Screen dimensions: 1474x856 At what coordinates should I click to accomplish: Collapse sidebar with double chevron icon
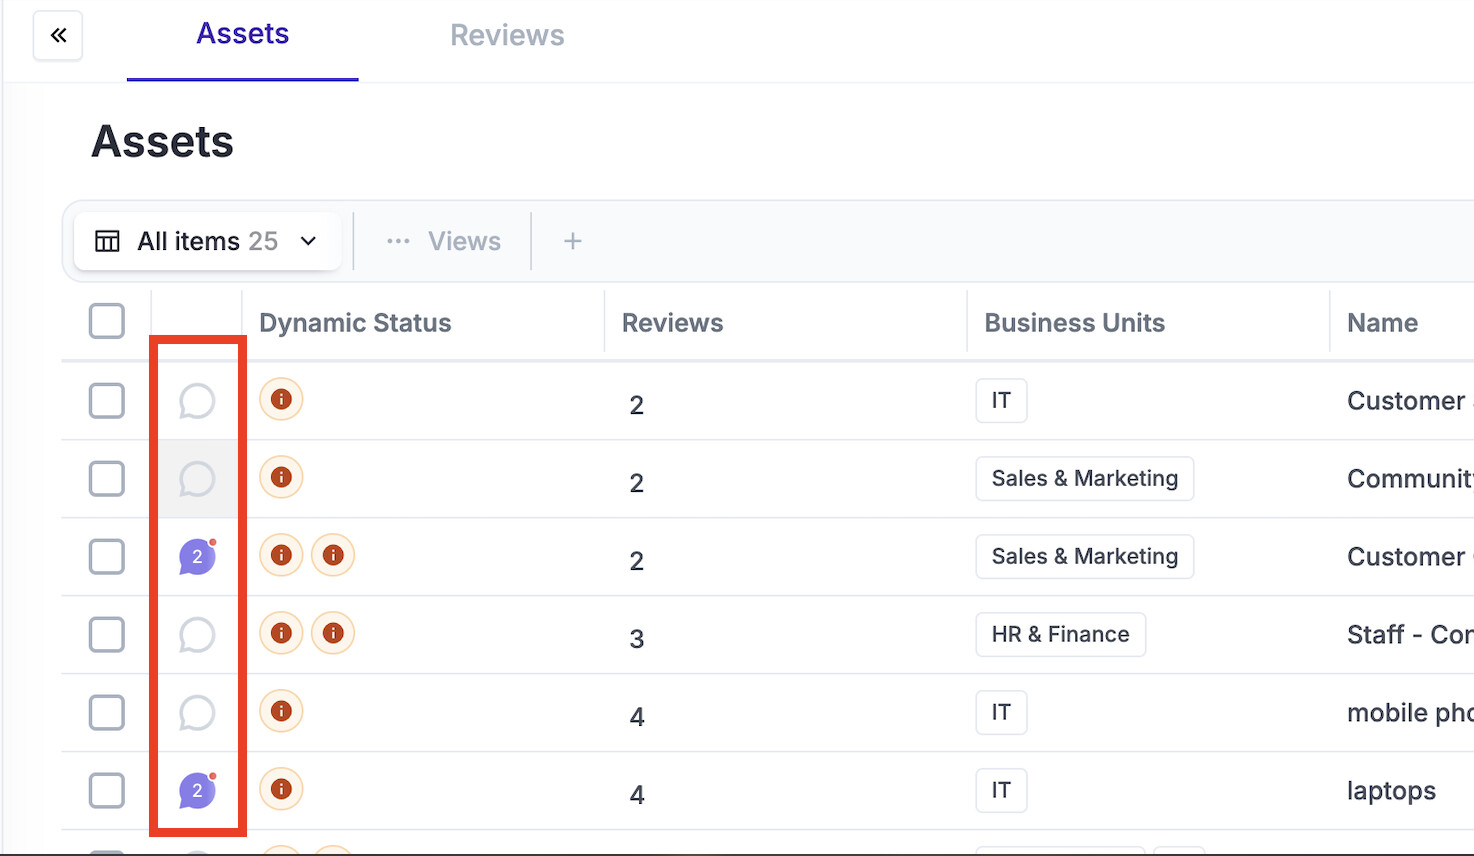click(58, 36)
